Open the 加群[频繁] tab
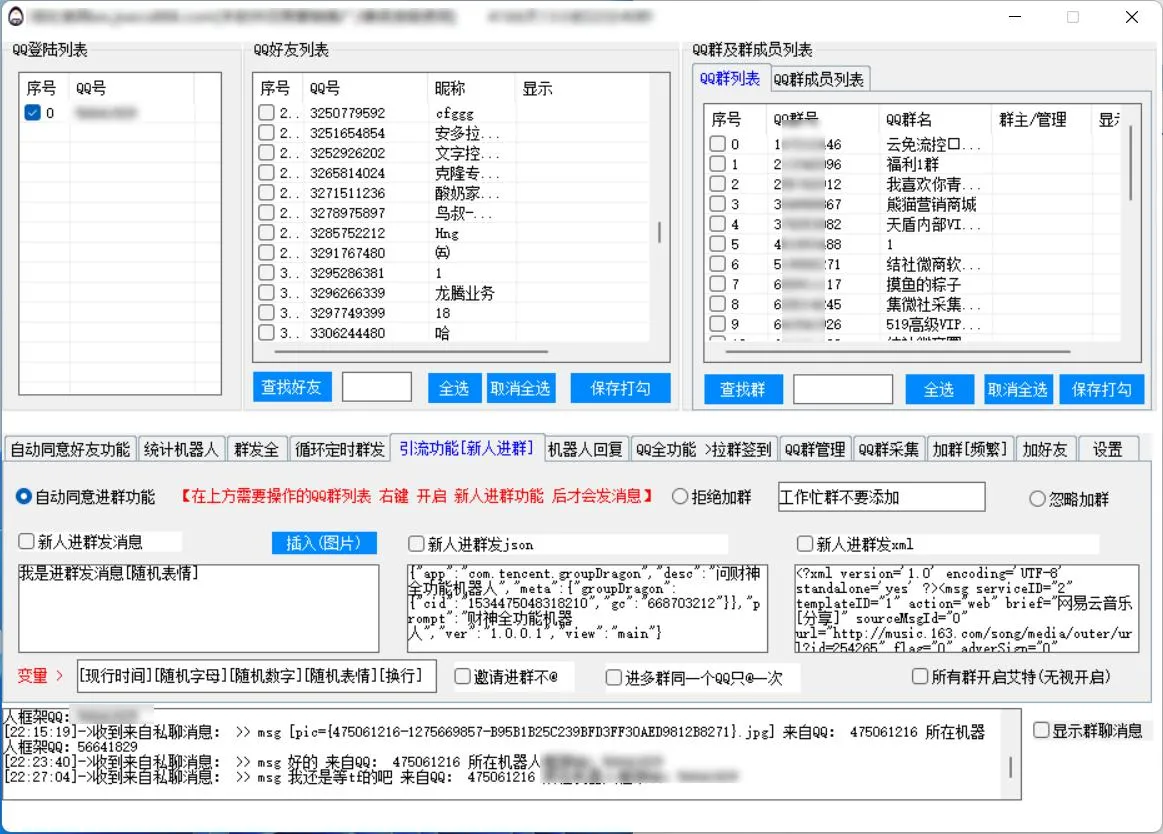The image size is (1163, 834). pyautogui.click(x=969, y=450)
